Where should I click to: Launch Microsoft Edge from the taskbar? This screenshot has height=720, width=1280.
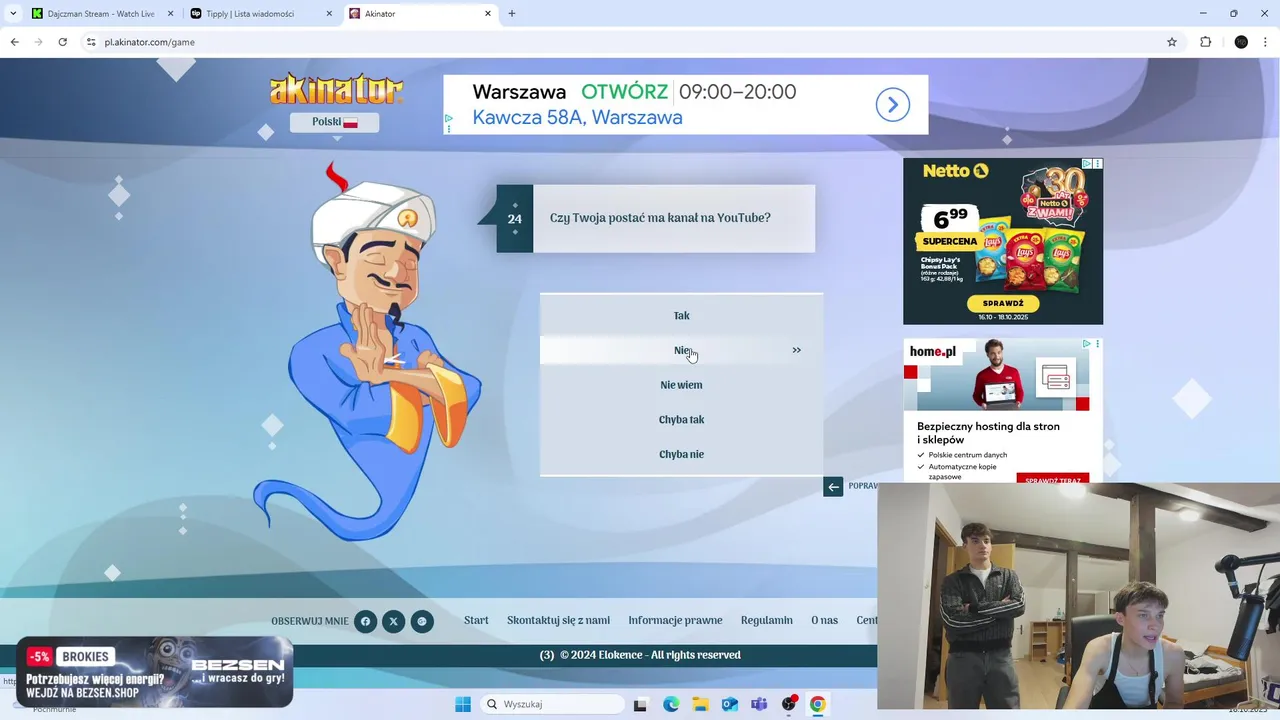tap(671, 704)
